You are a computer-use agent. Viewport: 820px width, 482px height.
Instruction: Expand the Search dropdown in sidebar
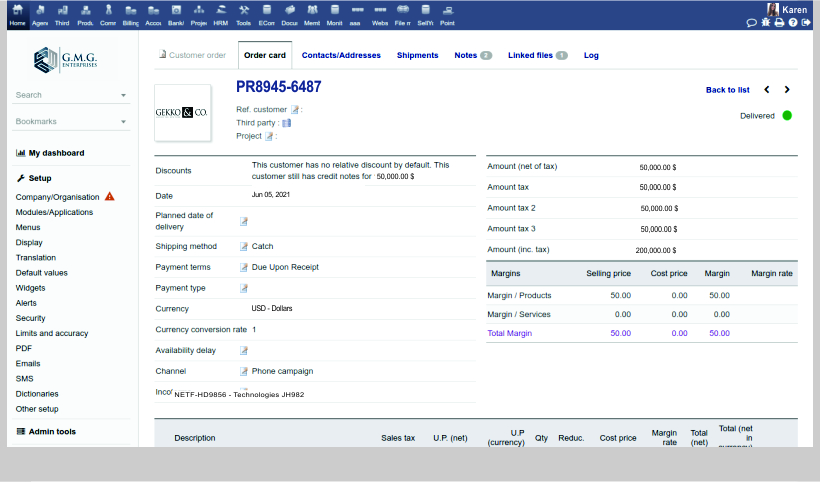(123, 96)
